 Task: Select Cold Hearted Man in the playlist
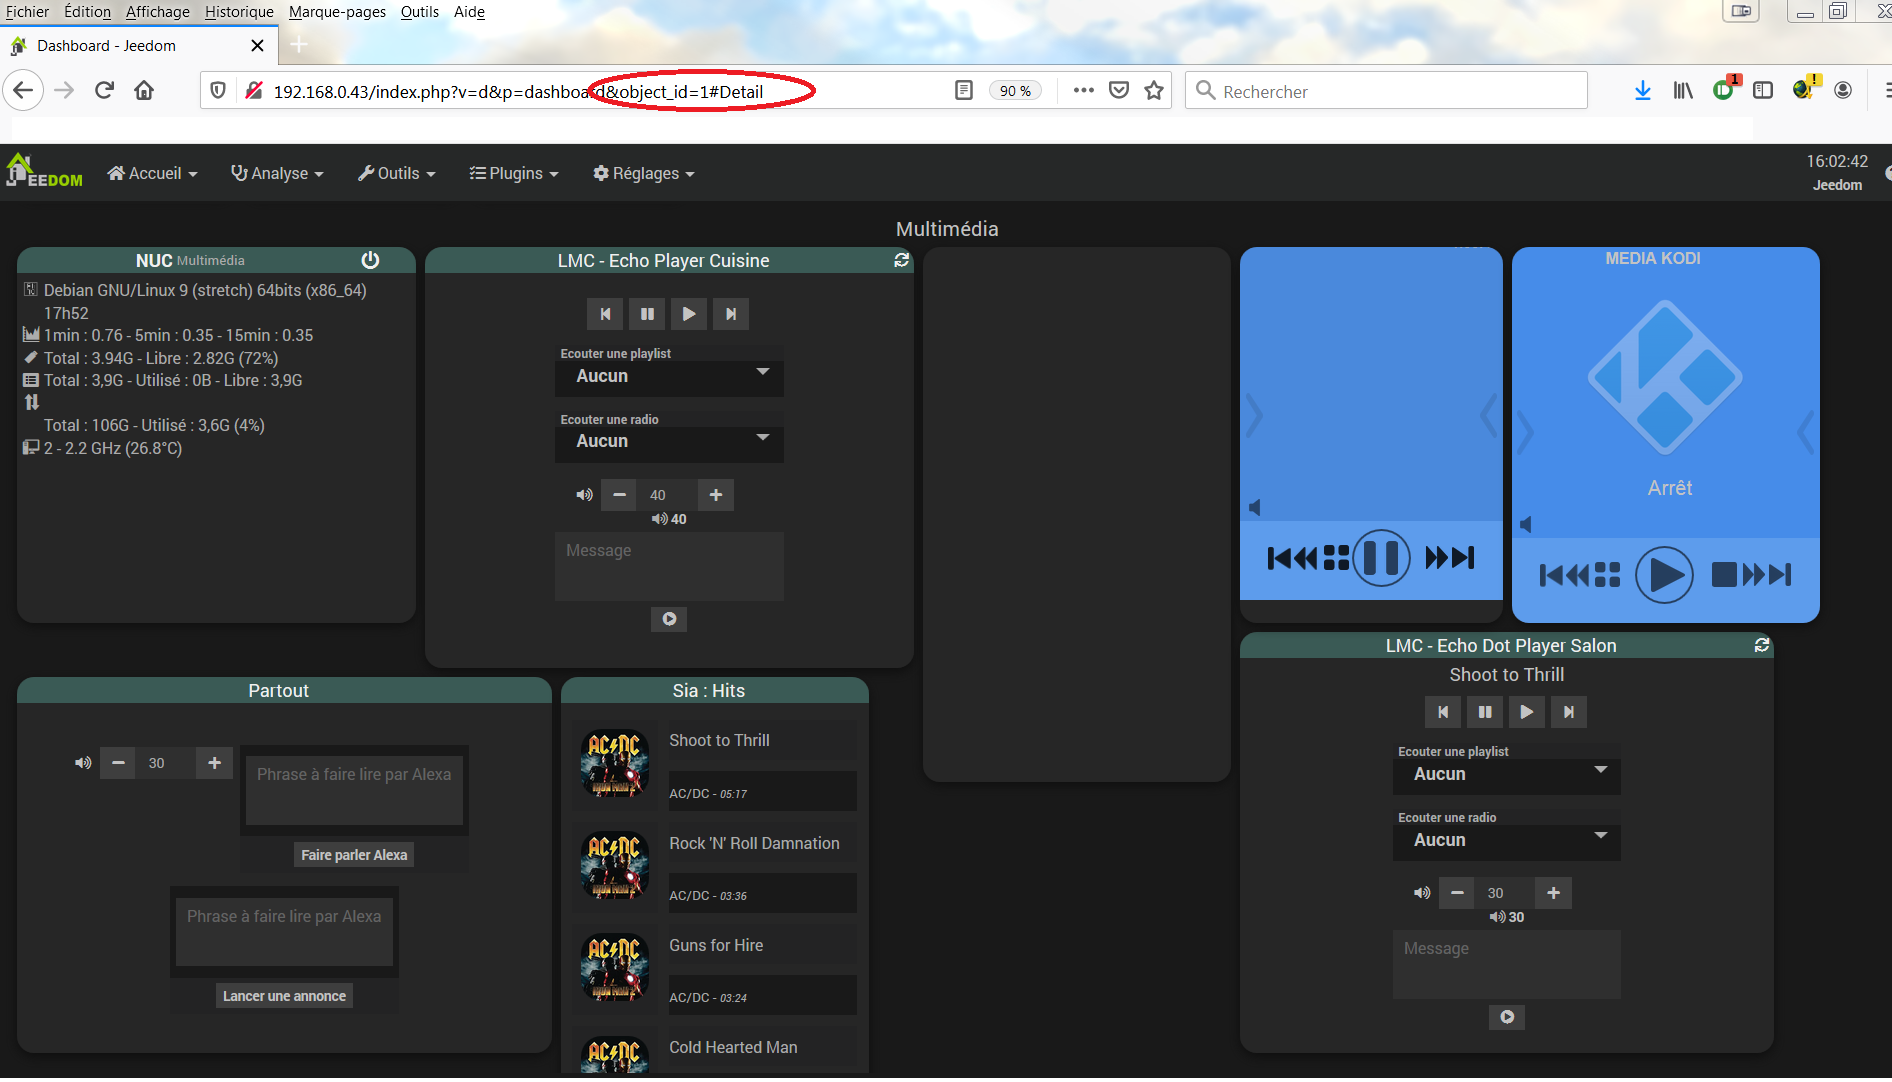pyautogui.click(x=733, y=1048)
